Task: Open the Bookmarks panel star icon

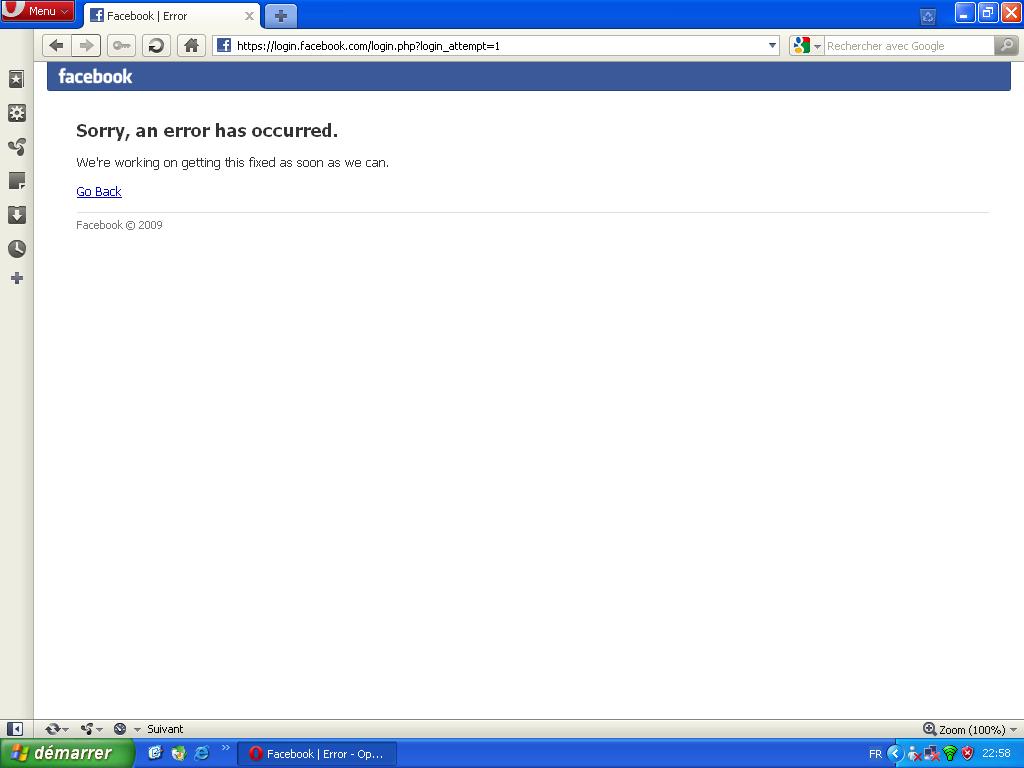Action: pyautogui.click(x=17, y=80)
